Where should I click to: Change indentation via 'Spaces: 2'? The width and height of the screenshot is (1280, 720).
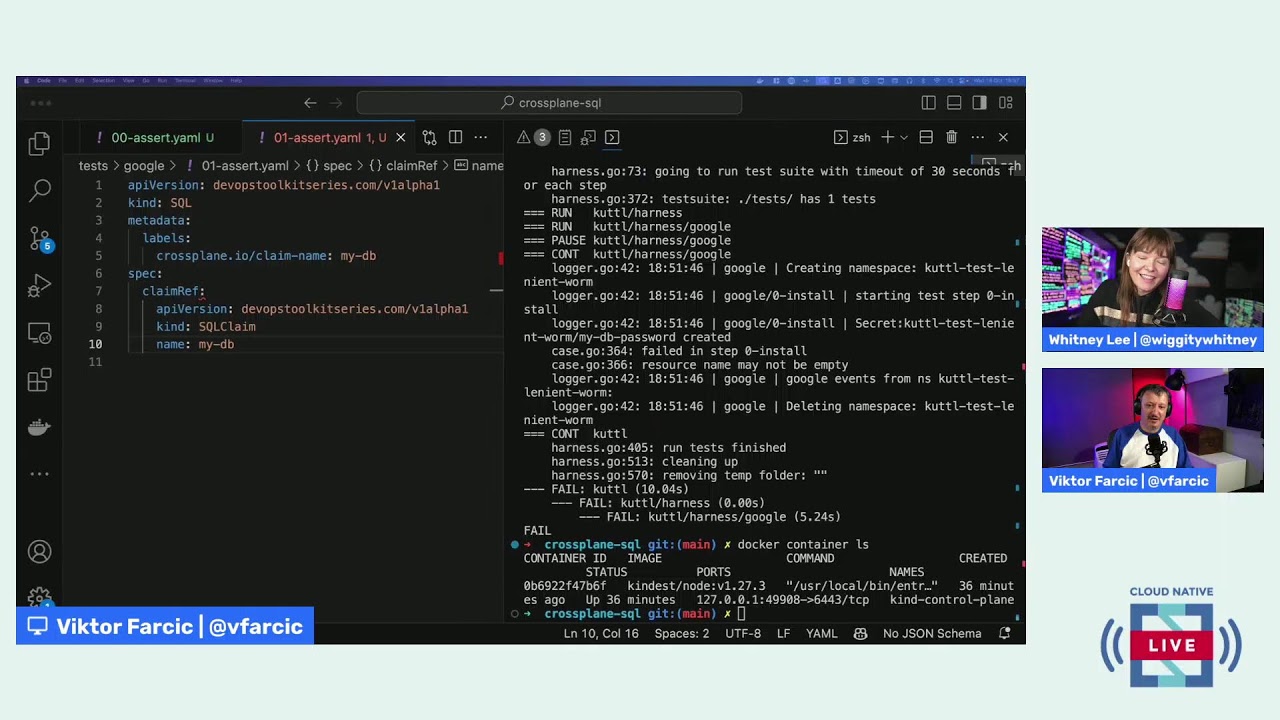682,634
